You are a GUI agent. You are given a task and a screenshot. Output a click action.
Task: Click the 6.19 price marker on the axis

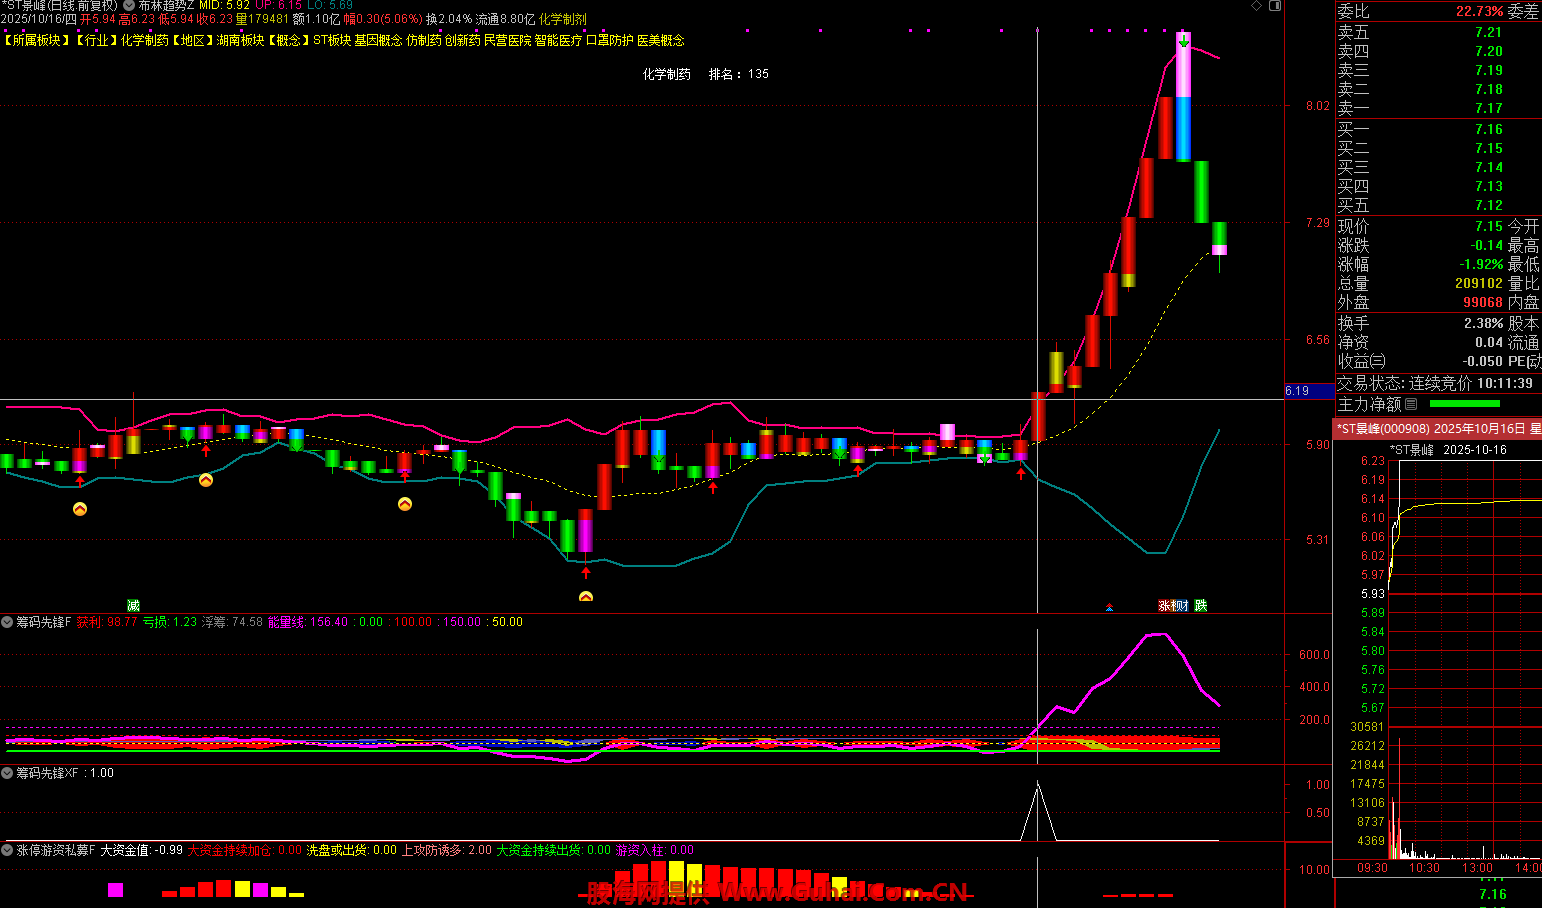tap(1298, 391)
